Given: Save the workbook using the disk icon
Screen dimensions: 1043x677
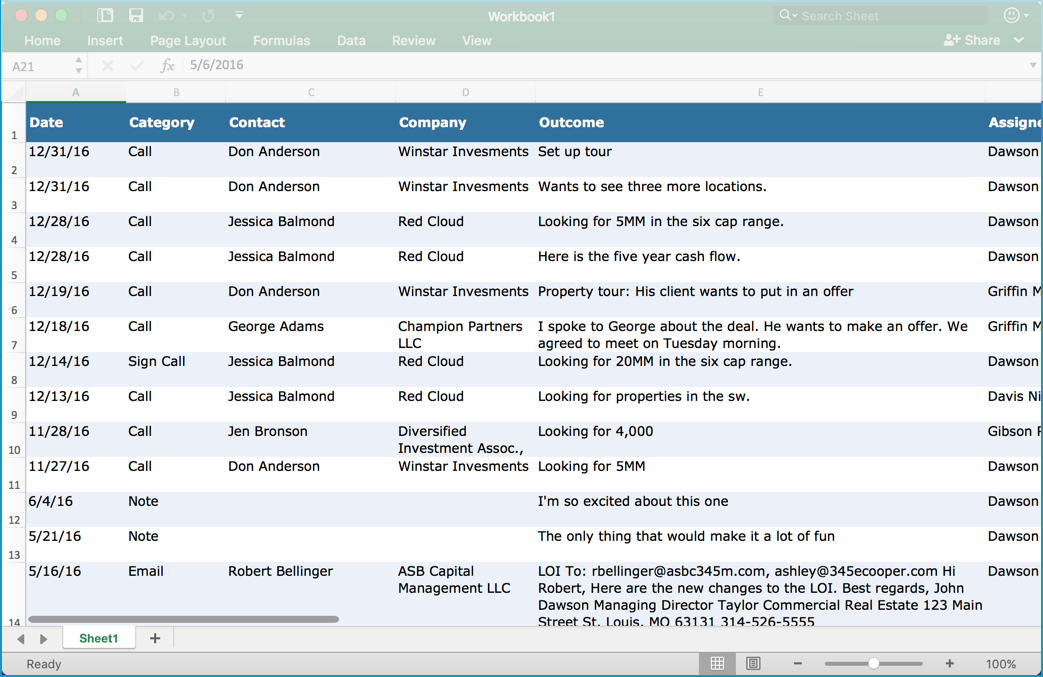Looking at the screenshot, I should pyautogui.click(x=135, y=15).
